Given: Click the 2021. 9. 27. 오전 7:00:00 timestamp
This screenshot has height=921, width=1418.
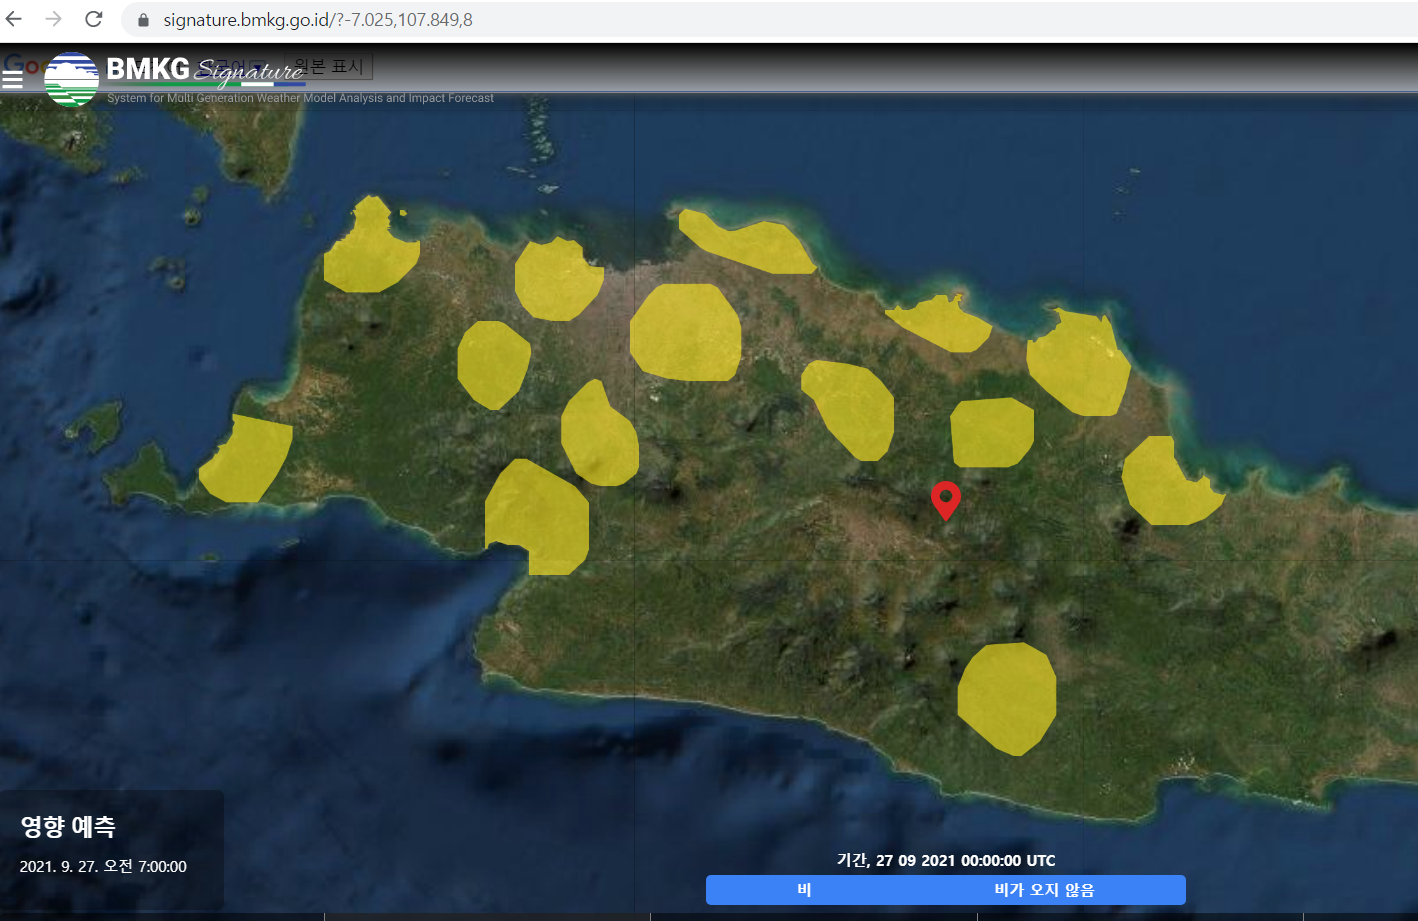Looking at the screenshot, I should (103, 867).
